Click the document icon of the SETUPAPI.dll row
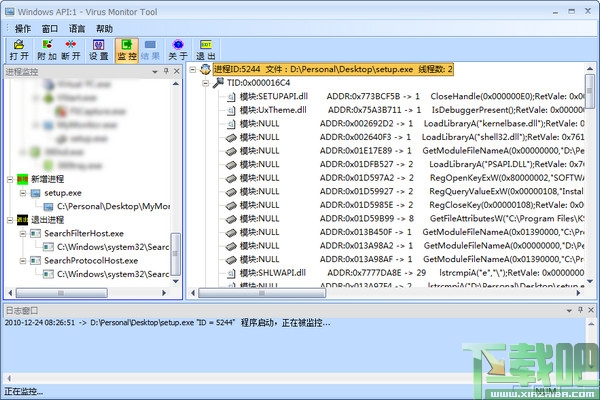This screenshot has width=600, height=400. 231,97
